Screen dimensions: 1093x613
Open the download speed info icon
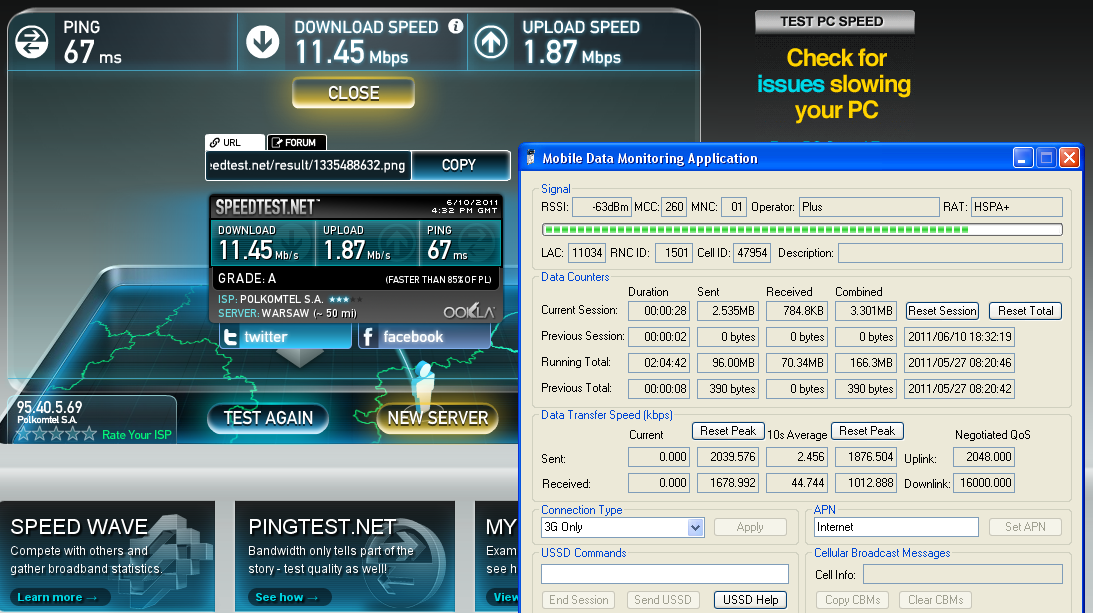point(456,27)
